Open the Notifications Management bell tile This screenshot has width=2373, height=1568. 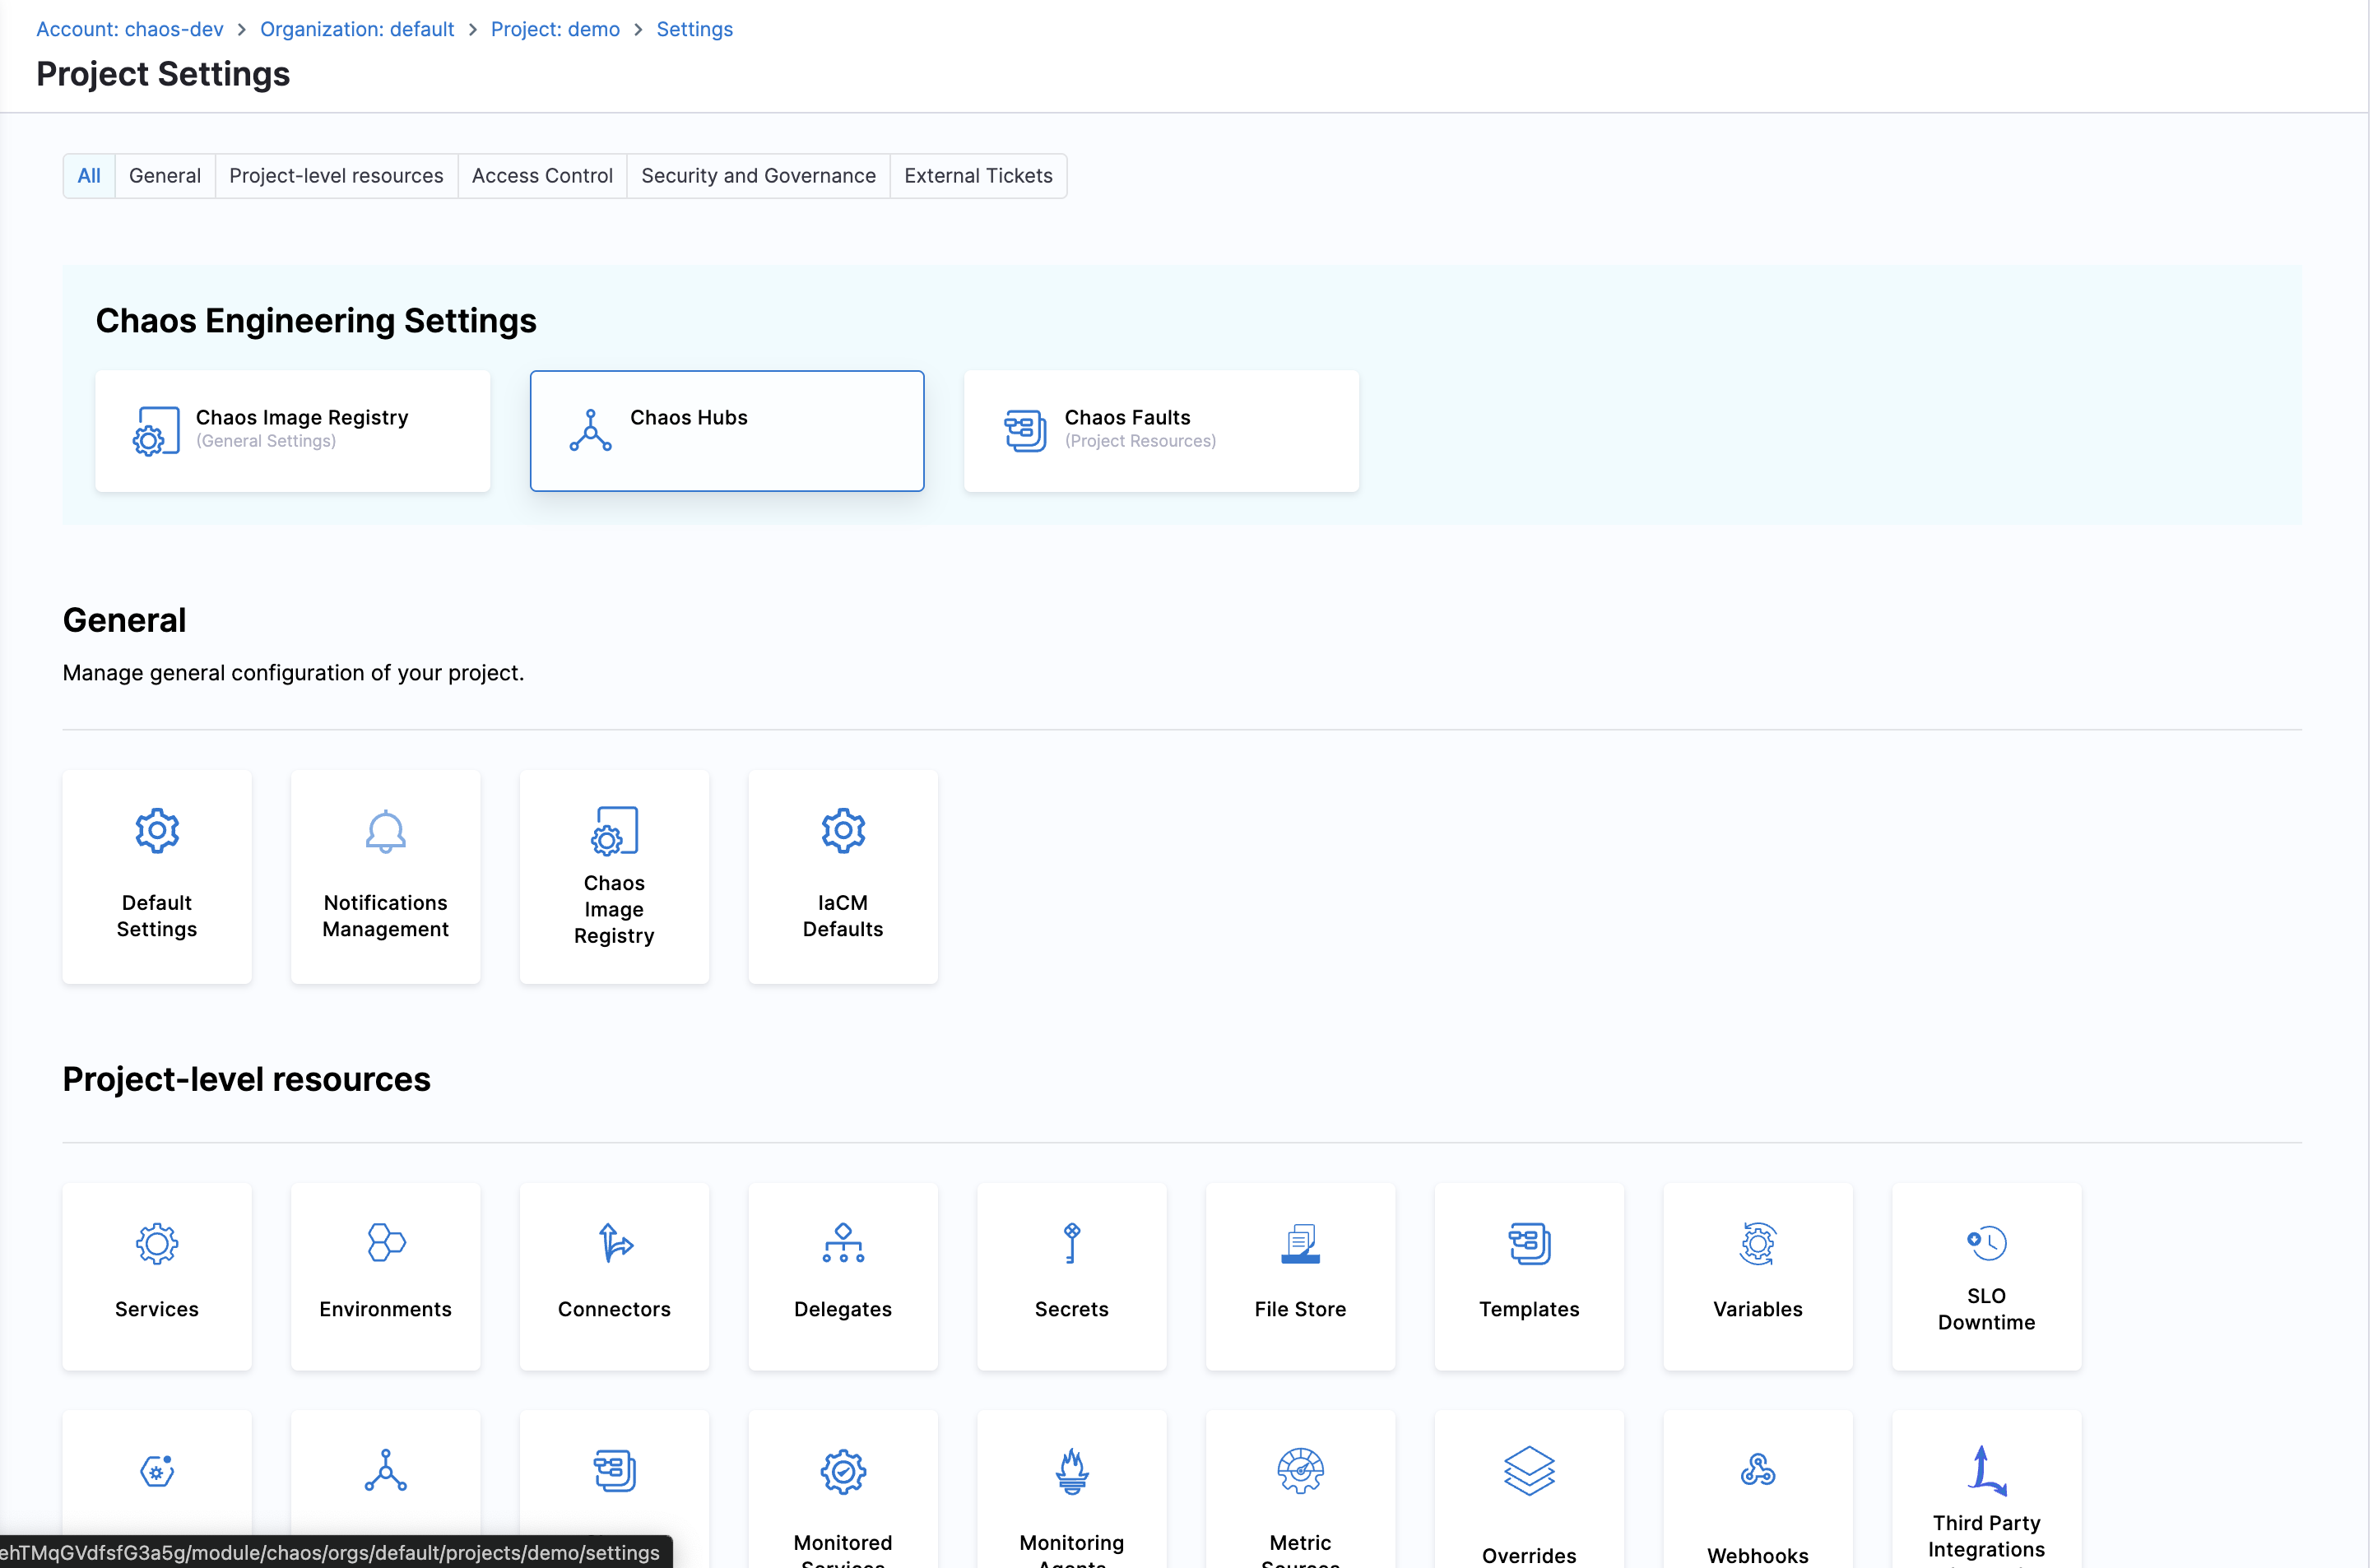[x=385, y=876]
